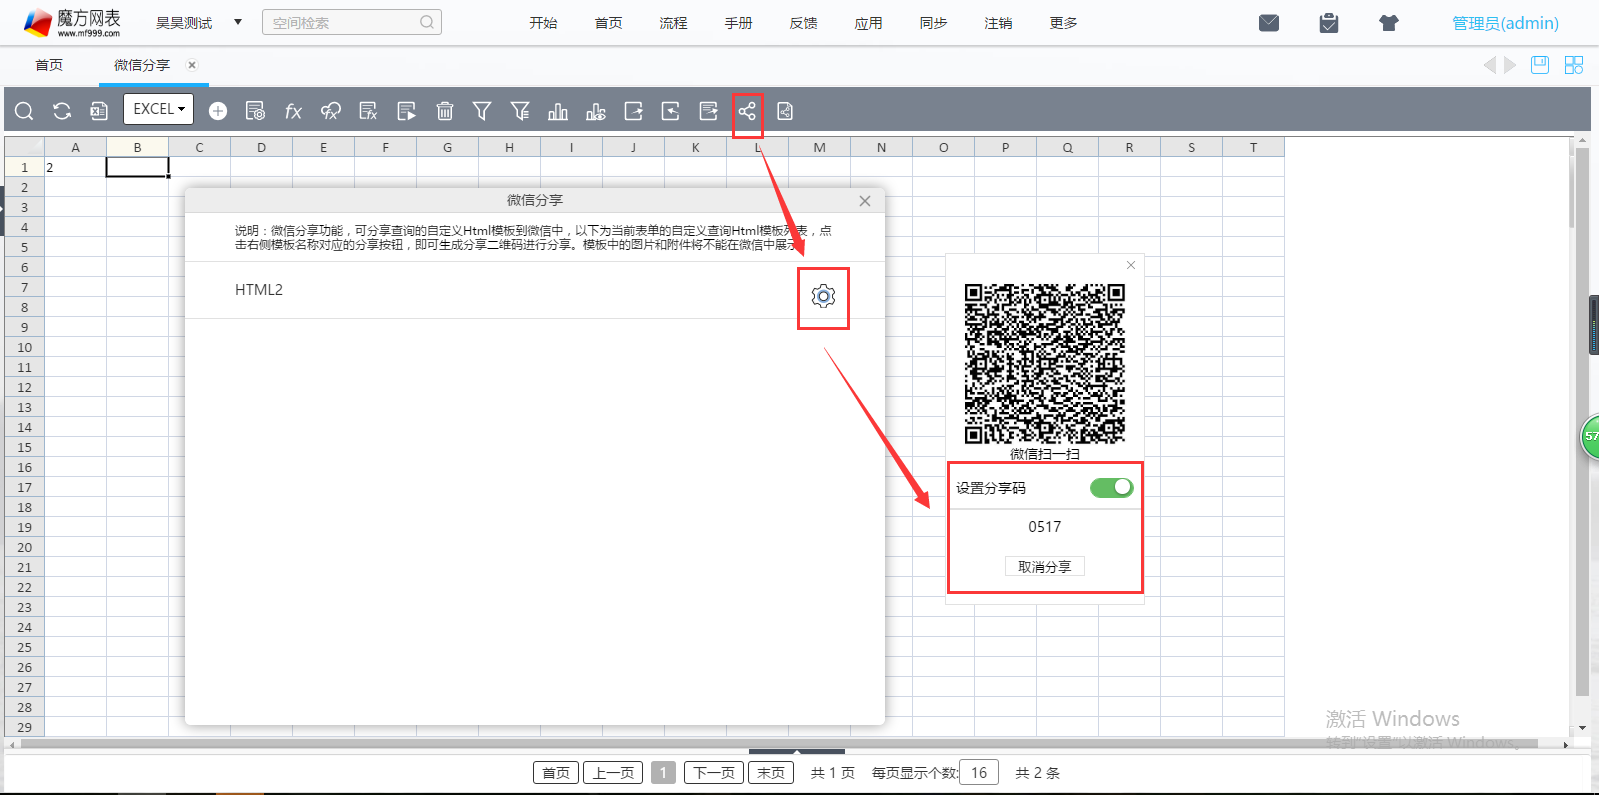Click the filter funnel icon

pos(482,111)
